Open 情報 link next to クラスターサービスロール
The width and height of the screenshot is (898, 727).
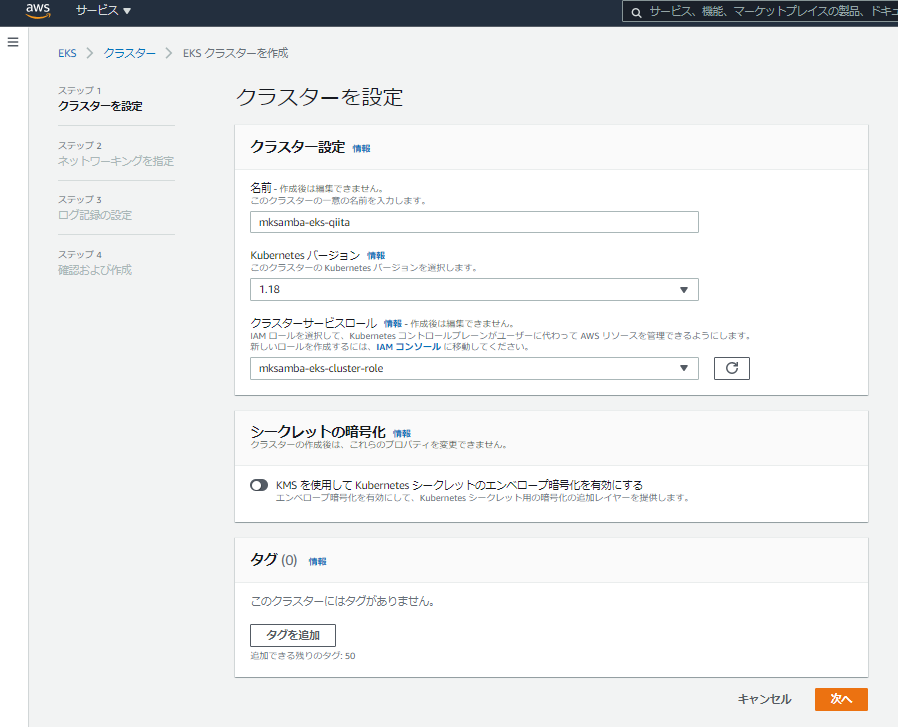[392, 324]
